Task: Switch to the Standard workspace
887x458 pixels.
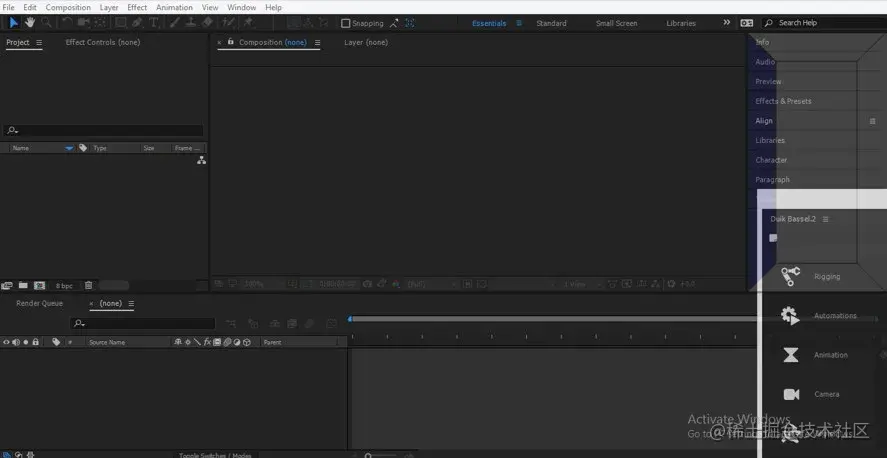Action: click(552, 23)
